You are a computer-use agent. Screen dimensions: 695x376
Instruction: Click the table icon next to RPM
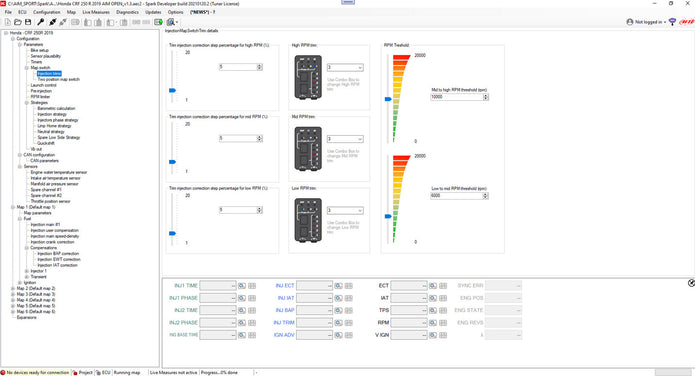pyautogui.click(x=443, y=323)
